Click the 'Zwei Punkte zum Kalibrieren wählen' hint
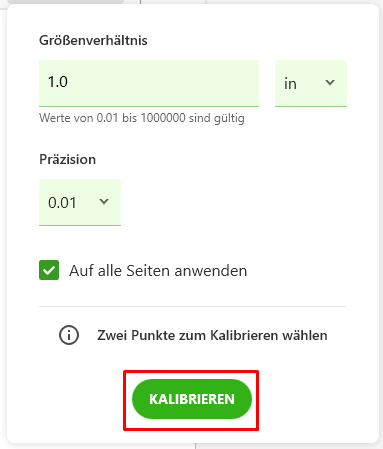This screenshot has height=449, width=383. (212, 335)
